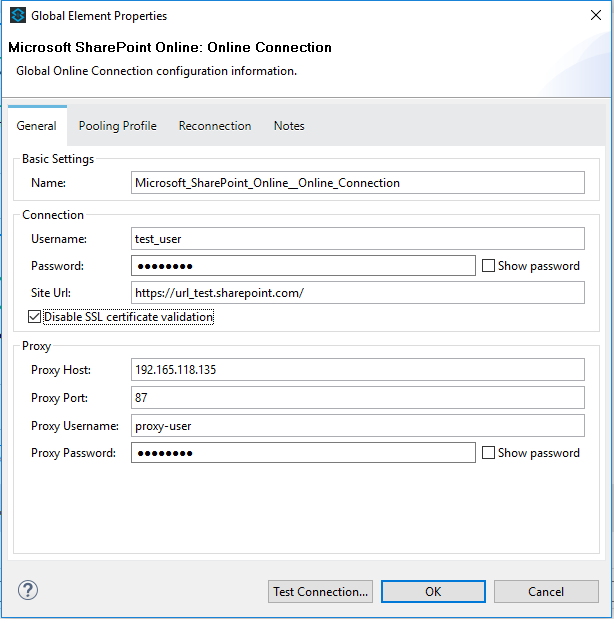Image resolution: width=614 pixels, height=619 pixels.
Task: Click the help question mark icon
Action: point(28,590)
